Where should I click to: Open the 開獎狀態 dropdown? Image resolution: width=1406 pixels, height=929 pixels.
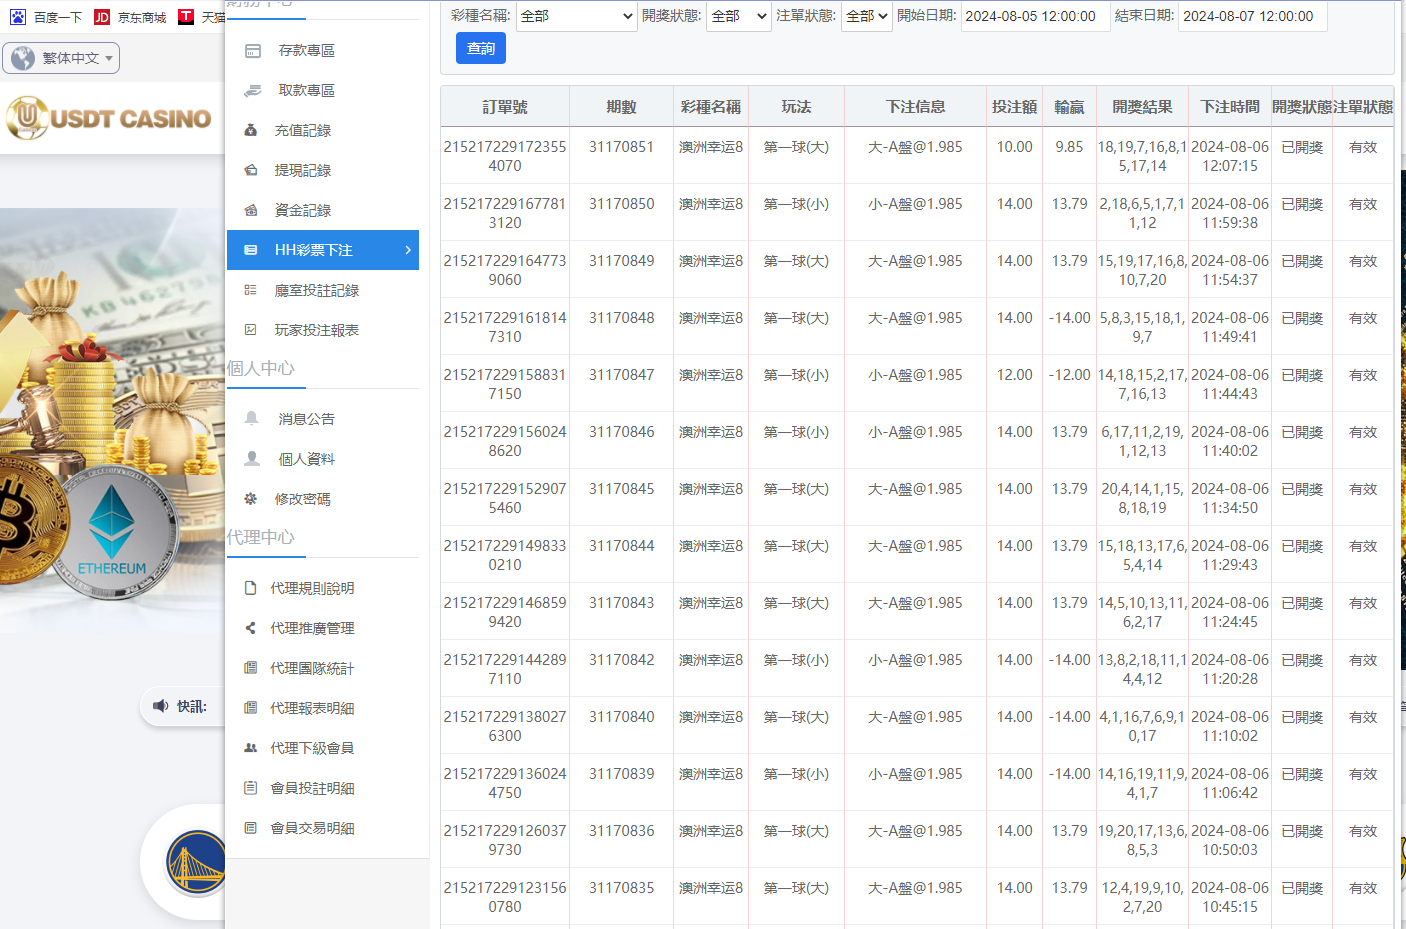(738, 16)
